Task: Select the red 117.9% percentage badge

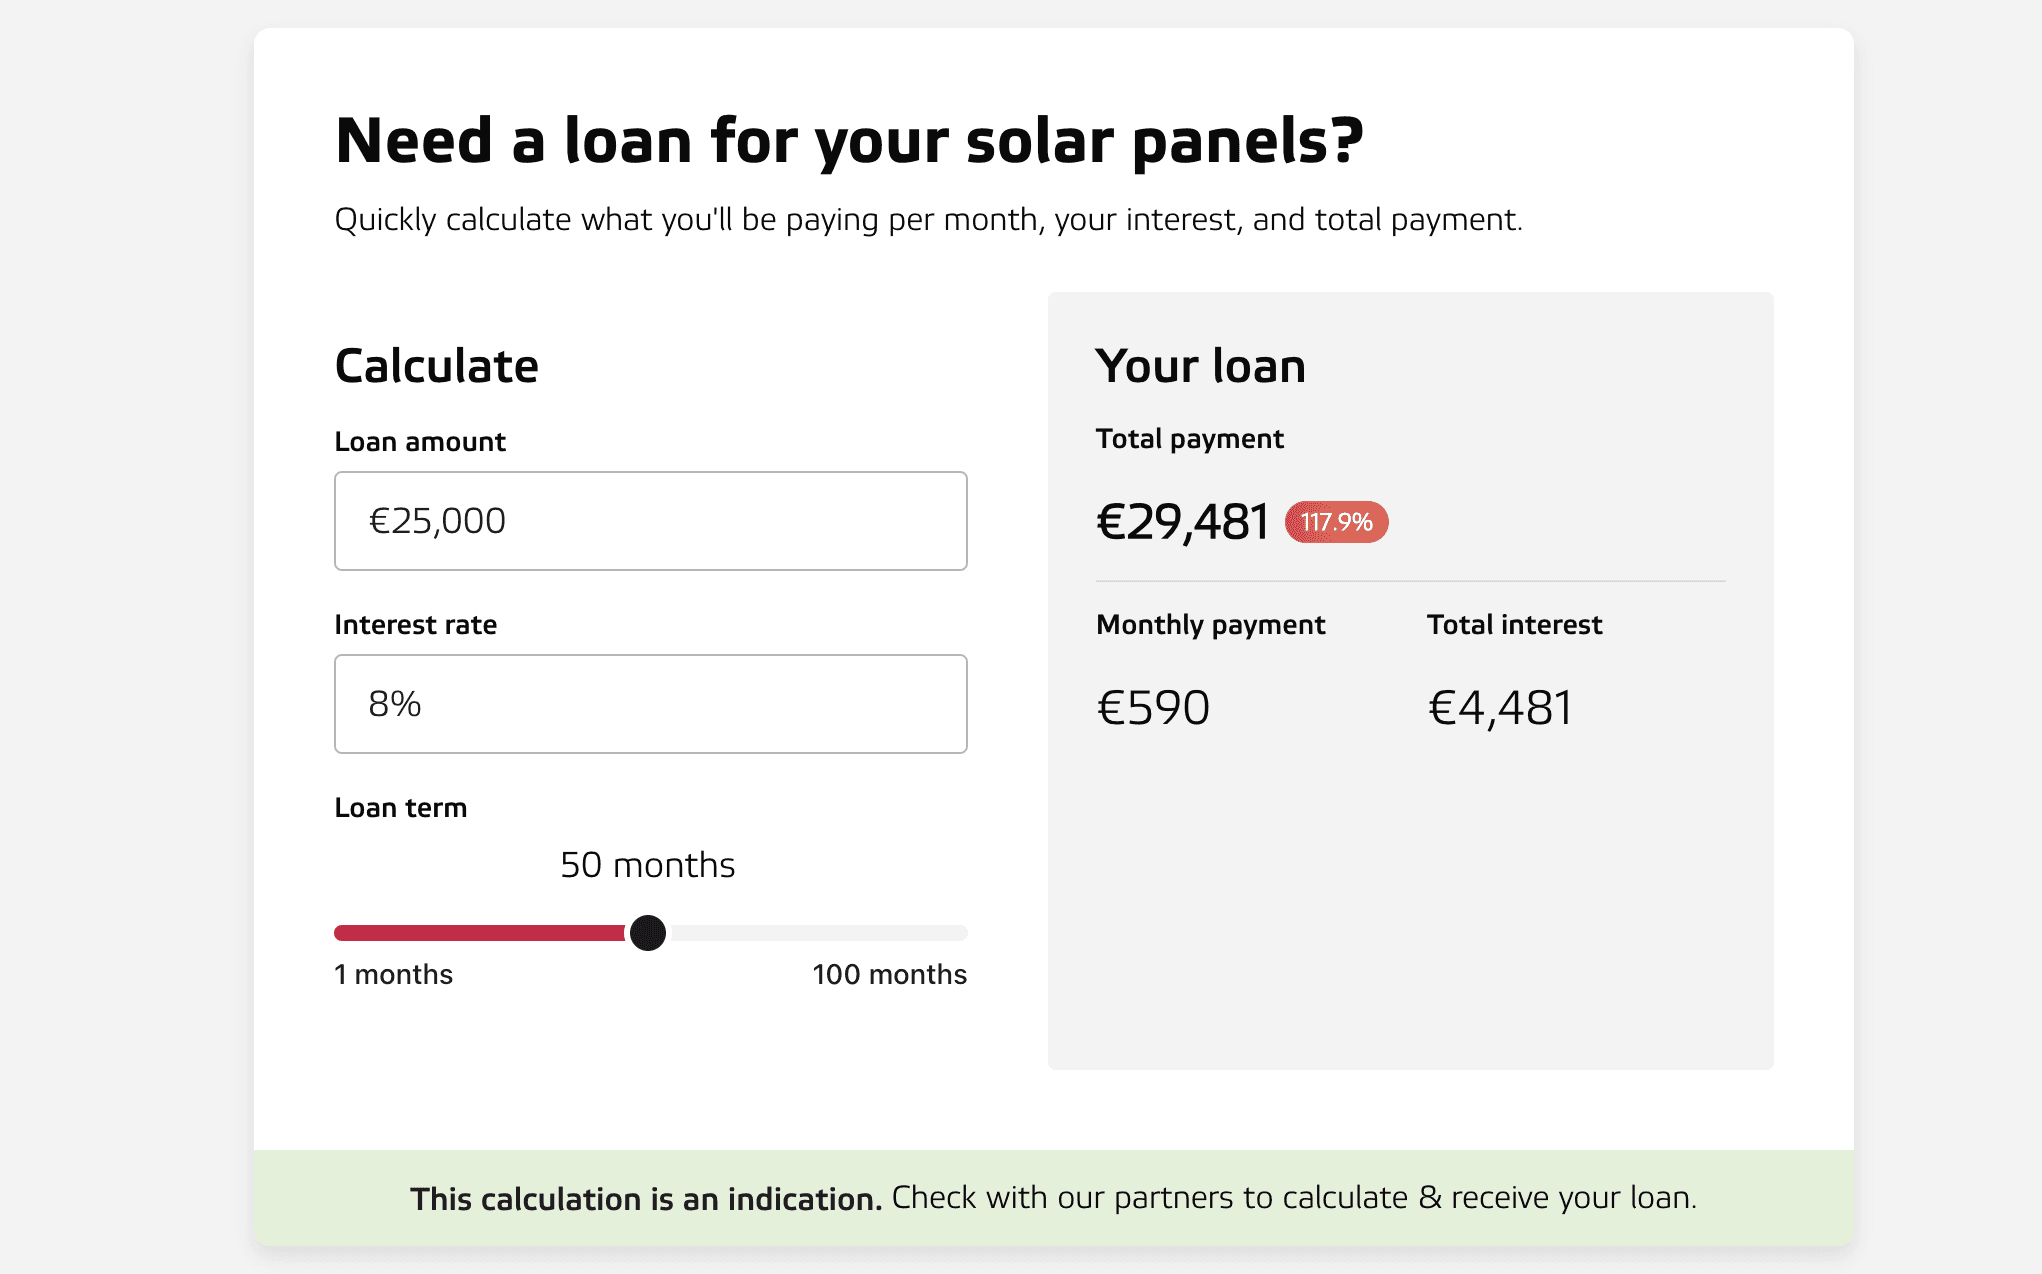Action: click(x=1337, y=522)
